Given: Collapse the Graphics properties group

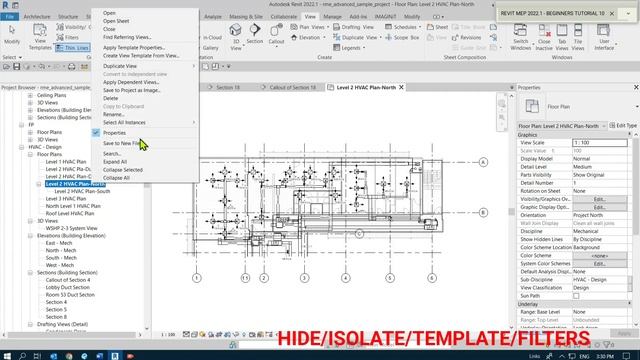Looking at the screenshot, I should (x=630, y=135).
